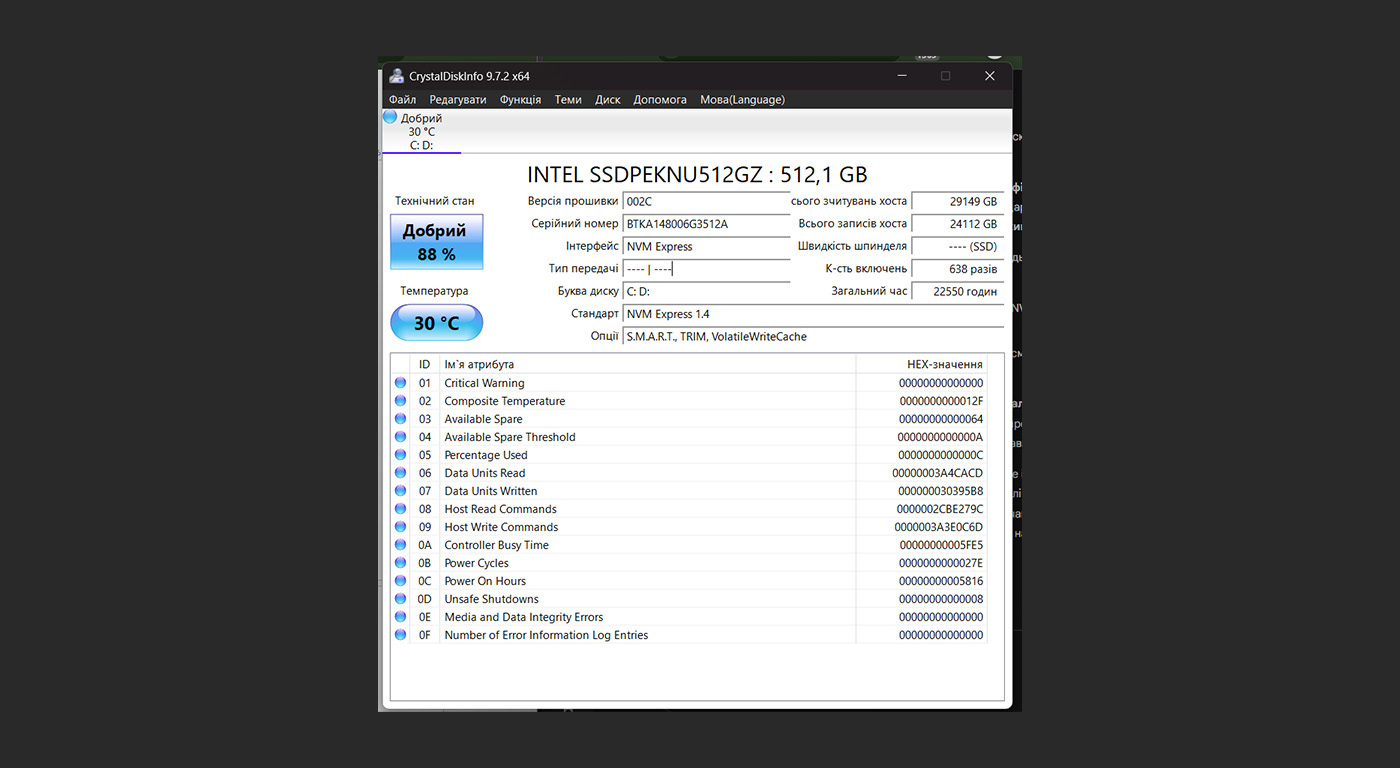Maximize the CrystalDiskInfo window

coord(945,76)
